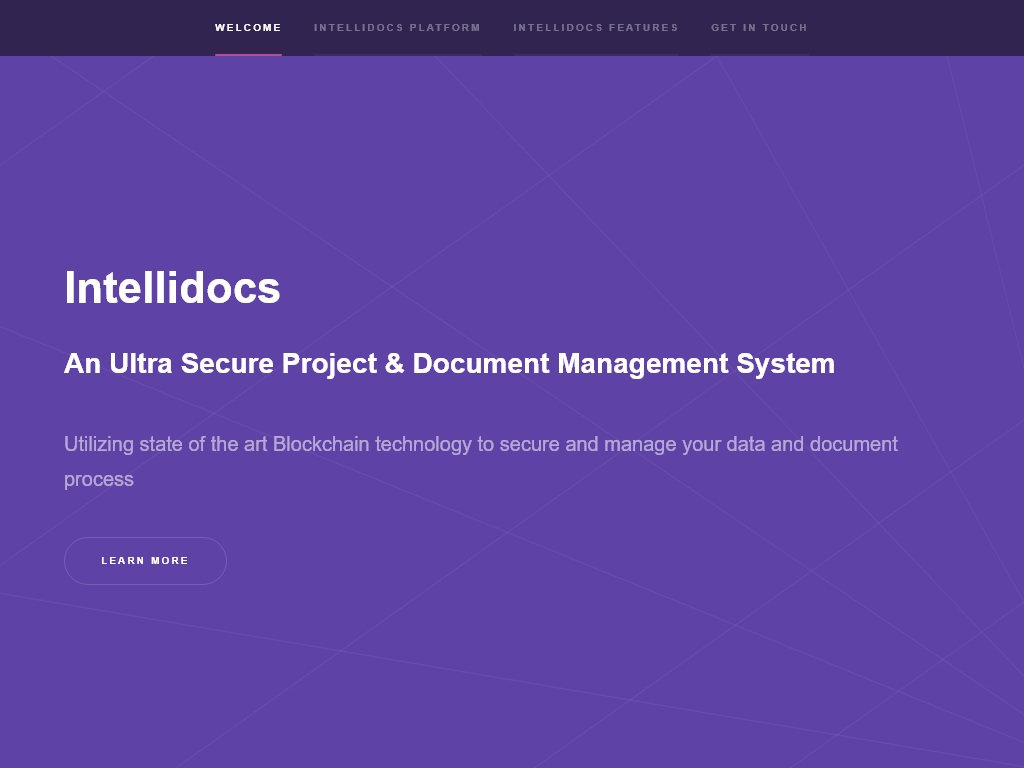Image resolution: width=1024 pixels, height=768 pixels.
Task: Click the Ultra Secure subtitle heading
Action: click(450, 364)
